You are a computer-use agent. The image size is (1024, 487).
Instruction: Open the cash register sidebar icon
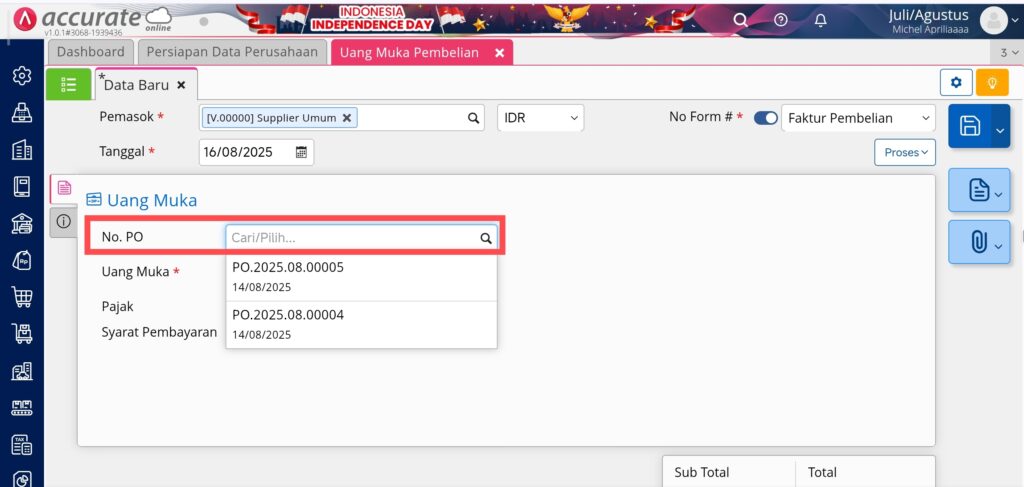pyautogui.click(x=22, y=113)
